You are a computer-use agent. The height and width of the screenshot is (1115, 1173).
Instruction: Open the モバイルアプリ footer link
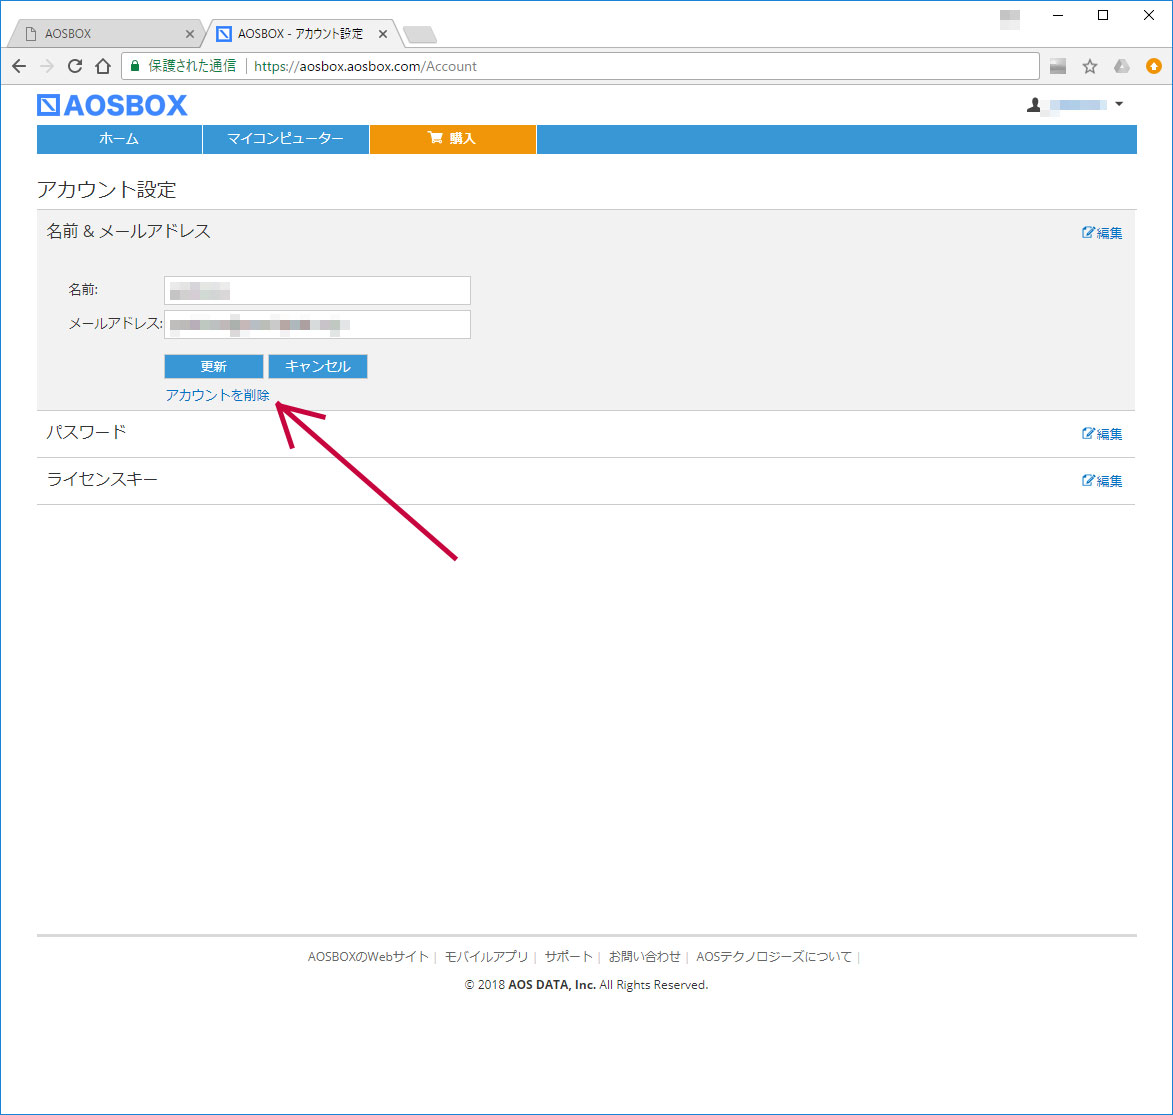486,956
